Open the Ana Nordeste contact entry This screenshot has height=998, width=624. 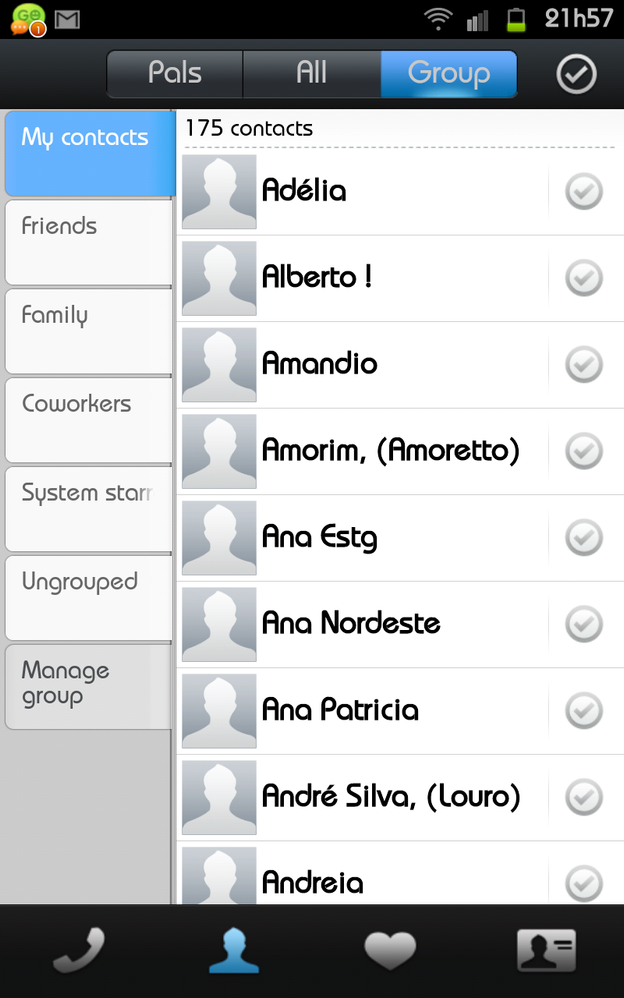pyautogui.click(x=351, y=624)
